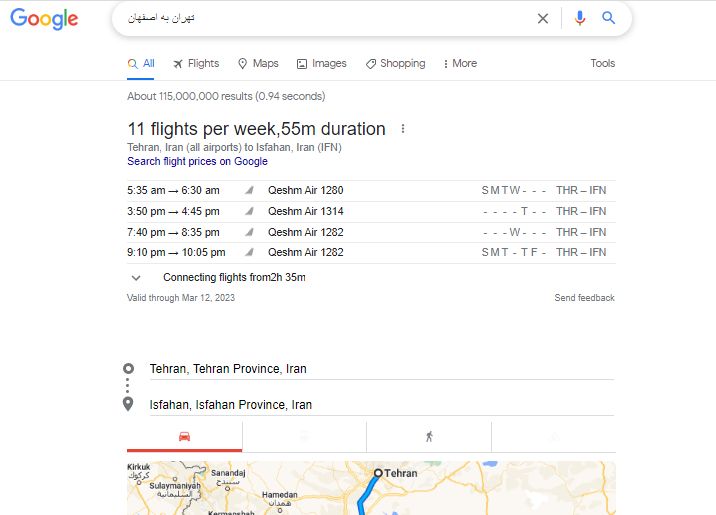This screenshot has width=716, height=515.
Task: Click the blue magnifier search icon
Action: (x=608, y=18)
